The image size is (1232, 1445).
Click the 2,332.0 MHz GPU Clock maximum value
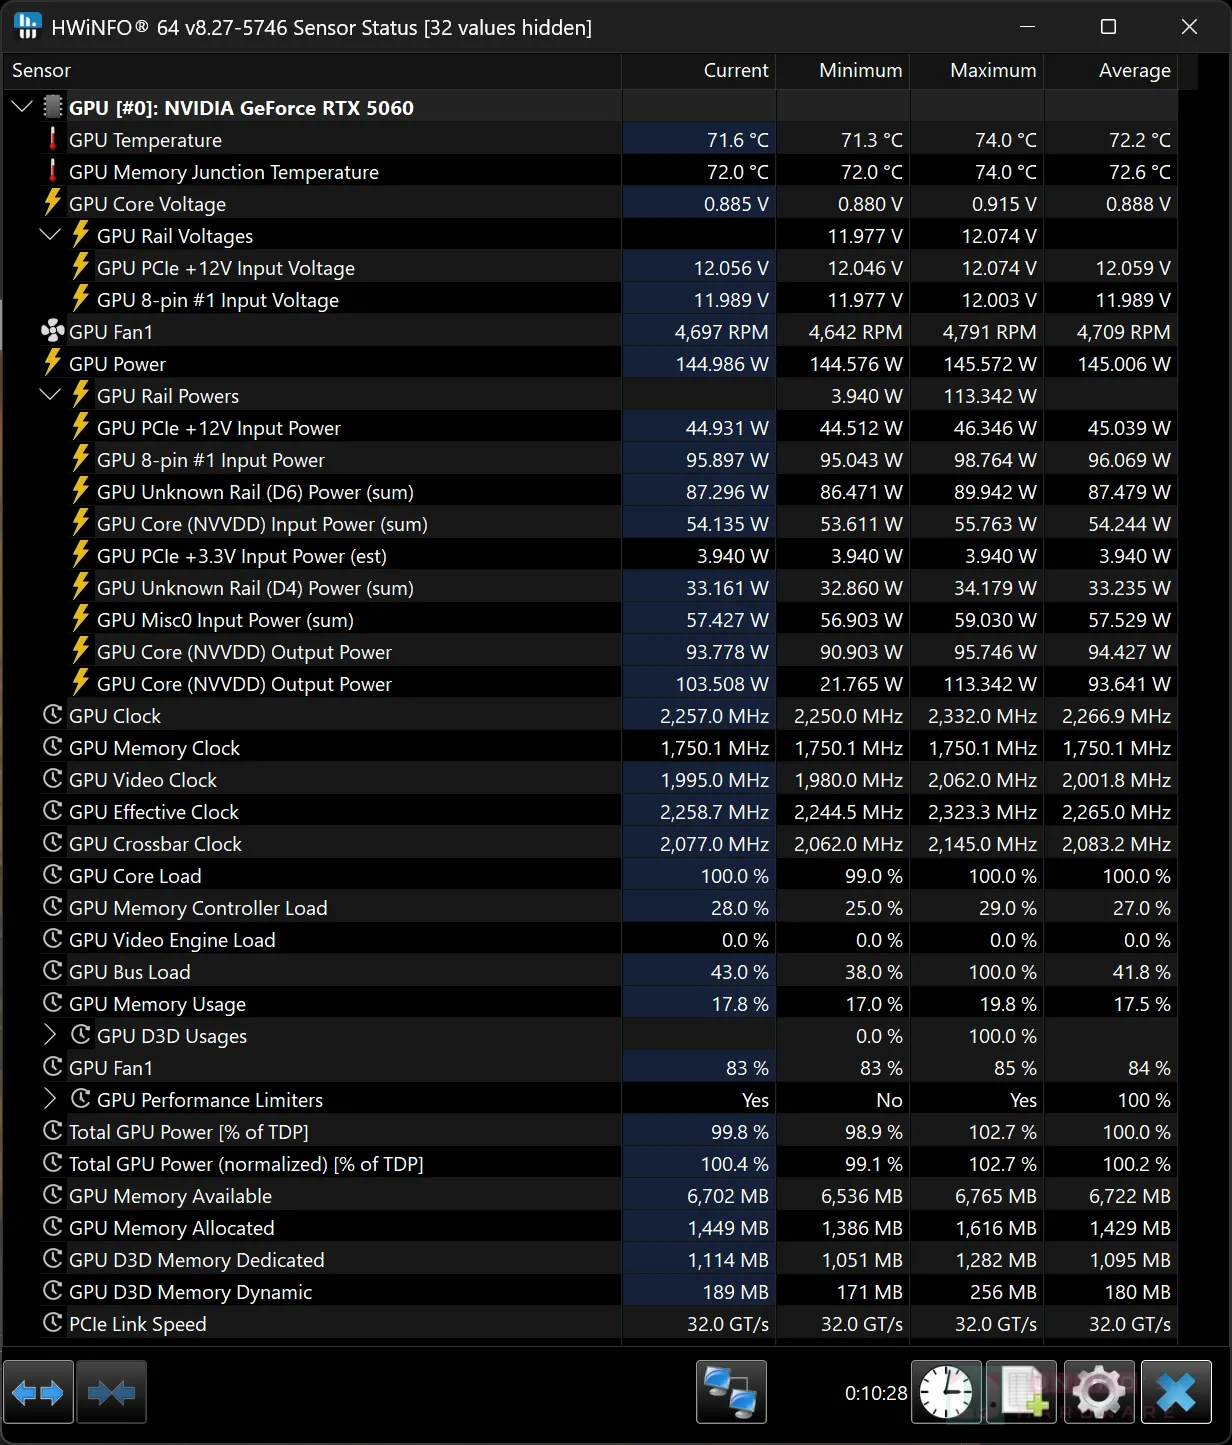pos(982,716)
